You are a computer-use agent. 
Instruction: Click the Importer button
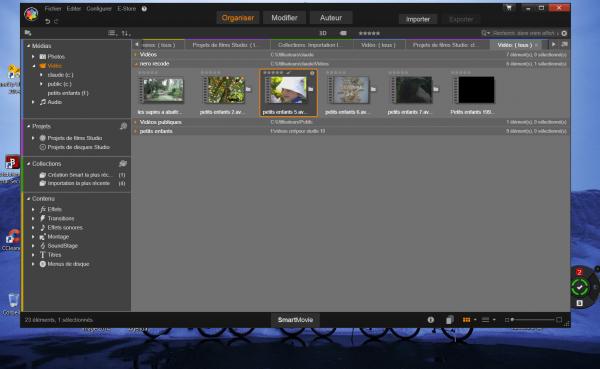418,19
